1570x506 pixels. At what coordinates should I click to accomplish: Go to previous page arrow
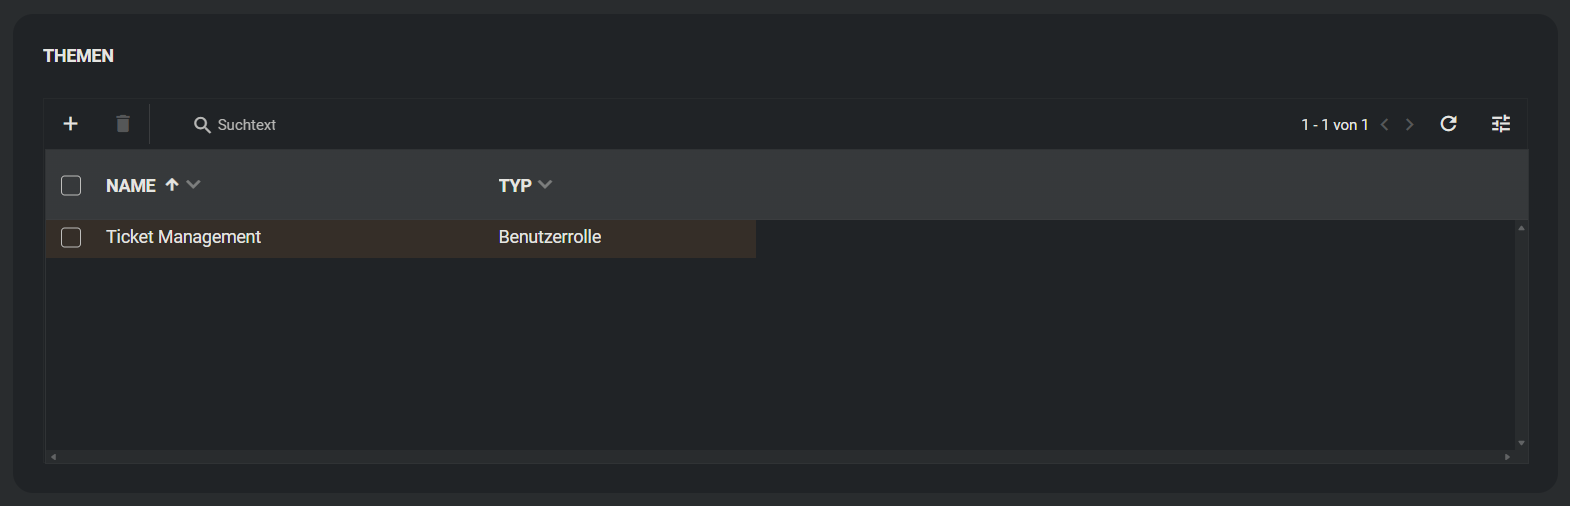tap(1385, 125)
